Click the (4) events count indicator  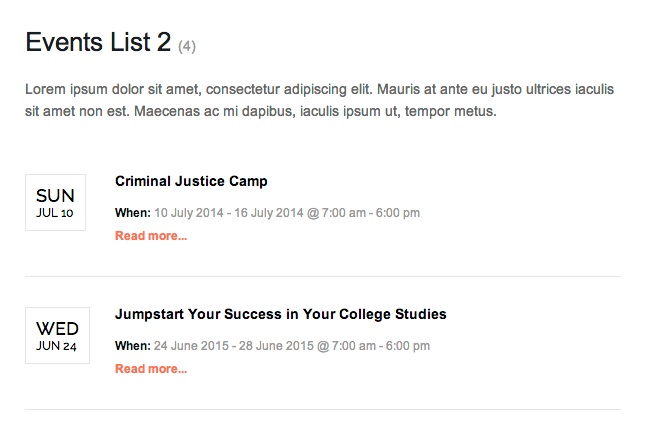coord(187,46)
